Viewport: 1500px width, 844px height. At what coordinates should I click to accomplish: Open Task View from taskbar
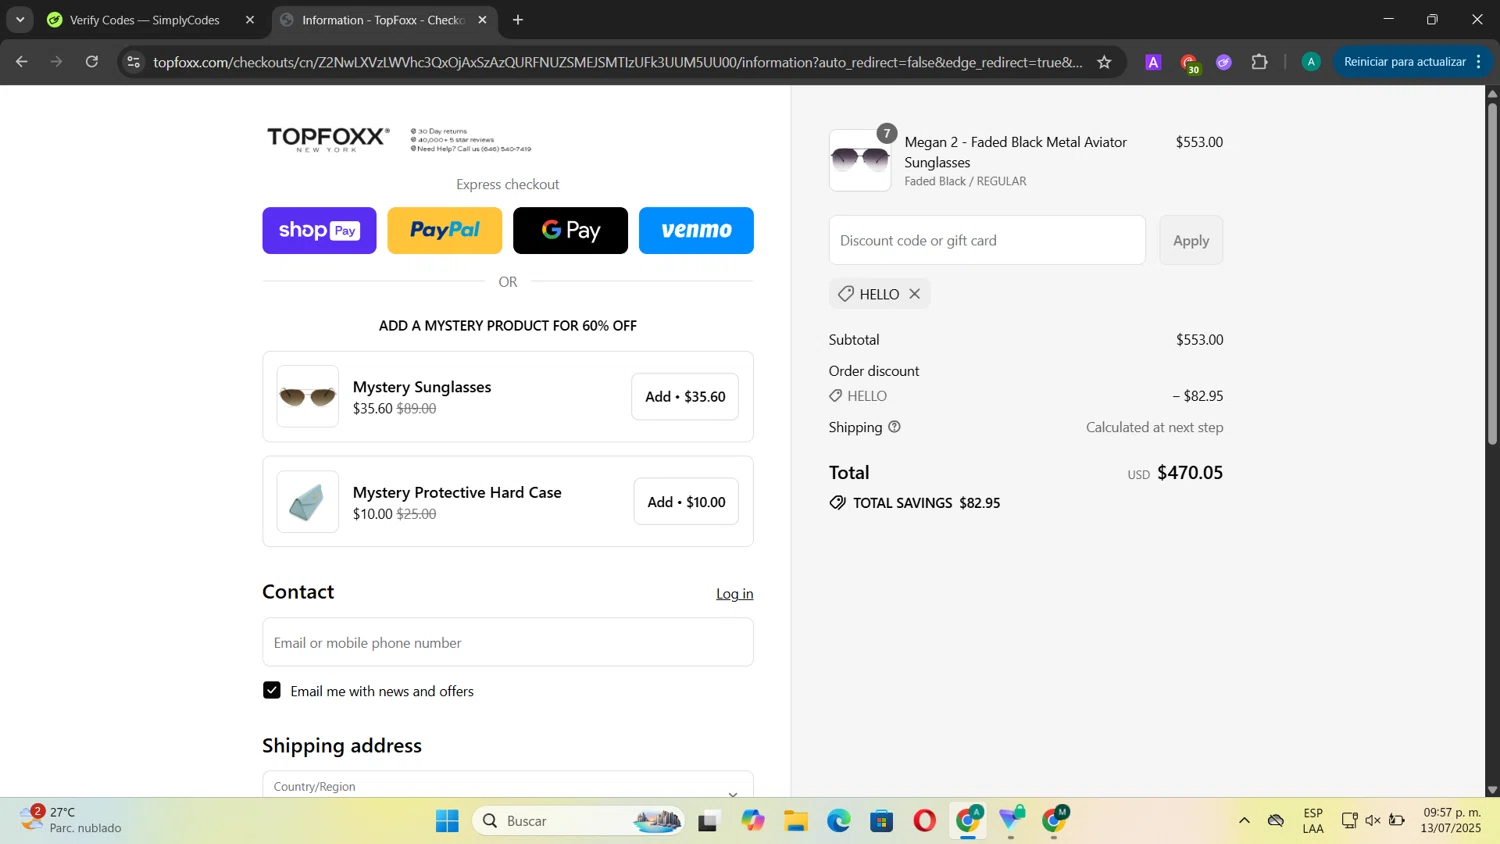[709, 821]
